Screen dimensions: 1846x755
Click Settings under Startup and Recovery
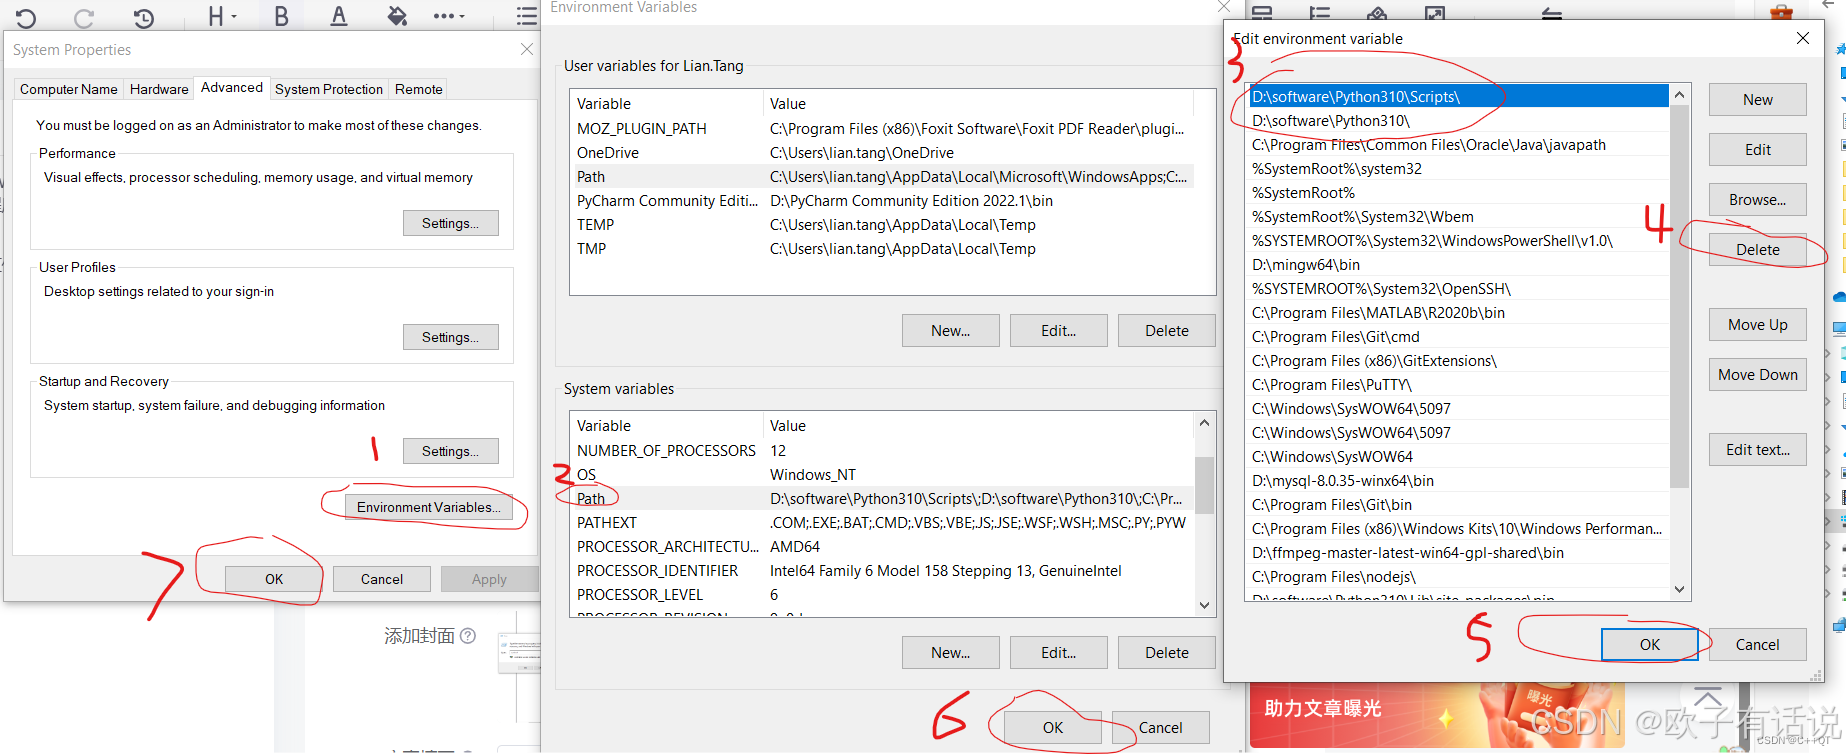[451, 451]
